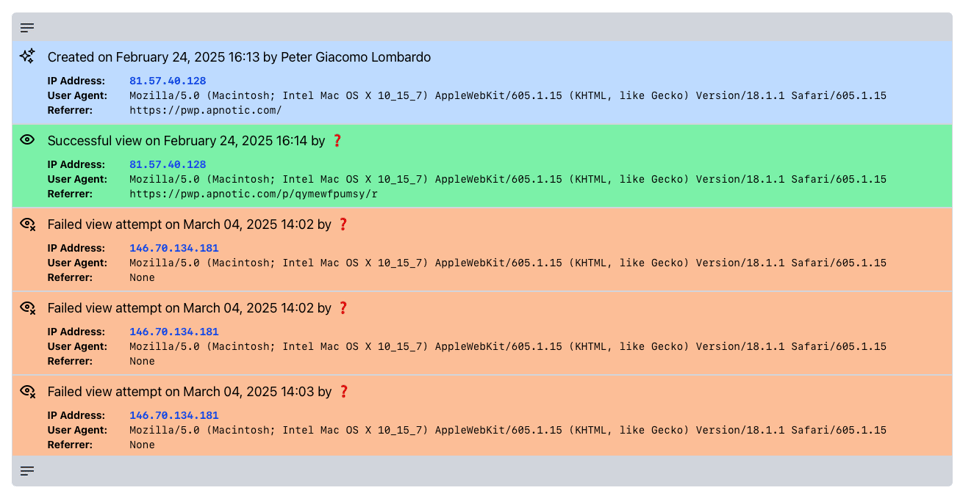The height and width of the screenshot is (493, 960).
Task: Click the sparkle icon beside the Created entry
Action: point(27,57)
